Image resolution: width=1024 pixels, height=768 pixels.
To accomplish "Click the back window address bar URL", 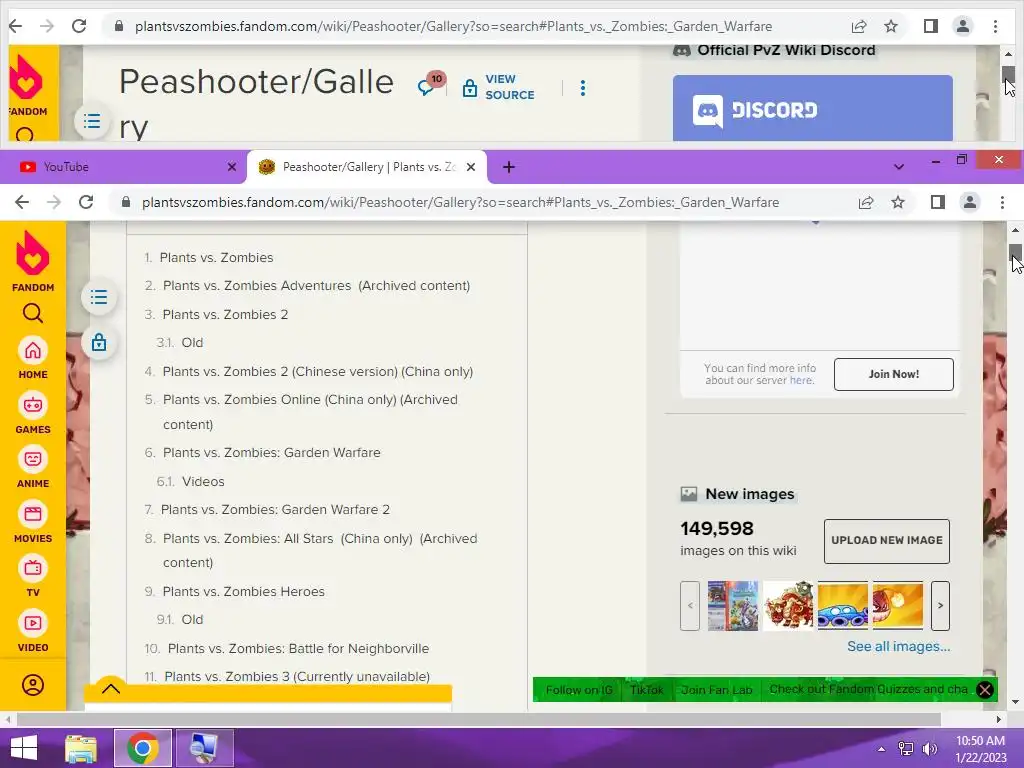I will [x=453, y=26].
